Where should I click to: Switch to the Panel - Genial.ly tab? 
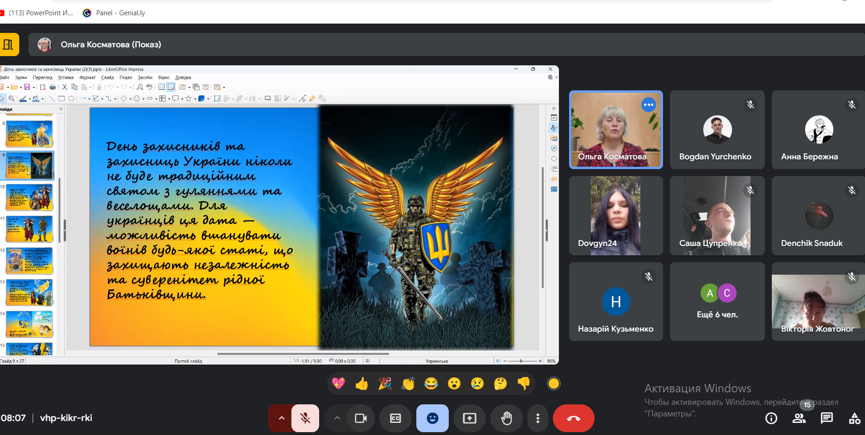click(x=115, y=13)
